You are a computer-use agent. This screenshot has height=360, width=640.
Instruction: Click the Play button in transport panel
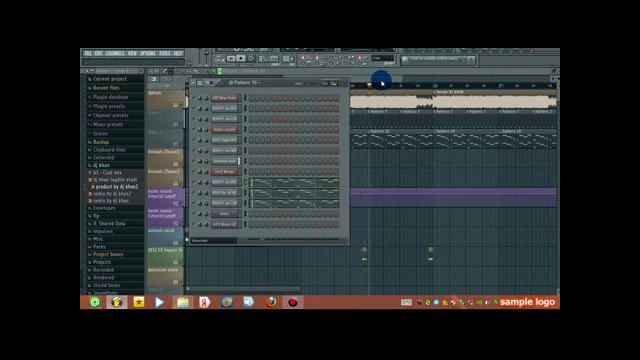pos(231,59)
